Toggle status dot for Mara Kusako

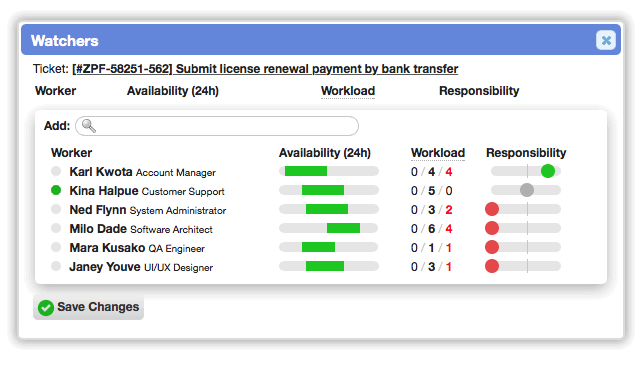click(56, 247)
